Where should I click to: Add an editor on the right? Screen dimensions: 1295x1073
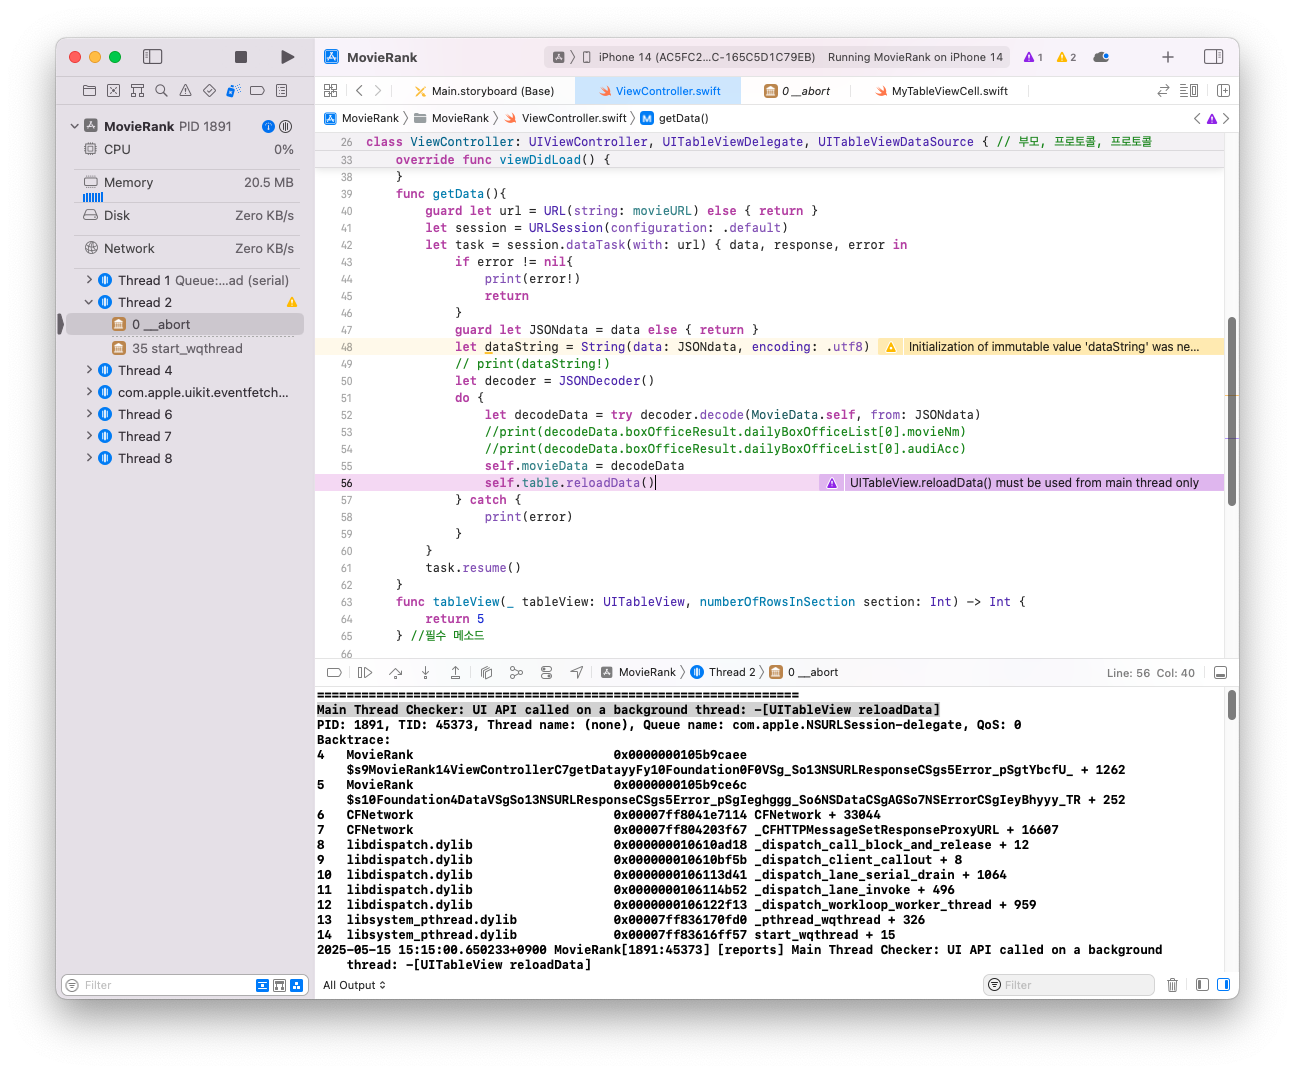point(1223,90)
